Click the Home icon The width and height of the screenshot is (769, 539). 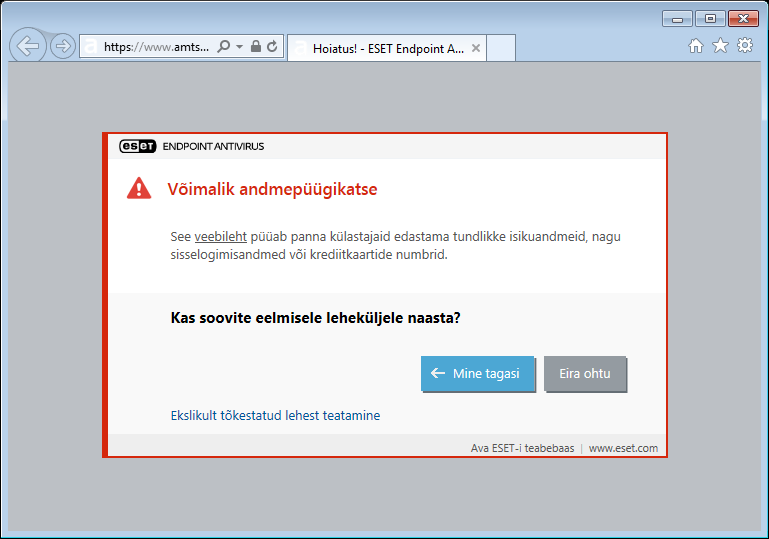[x=695, y=46]
